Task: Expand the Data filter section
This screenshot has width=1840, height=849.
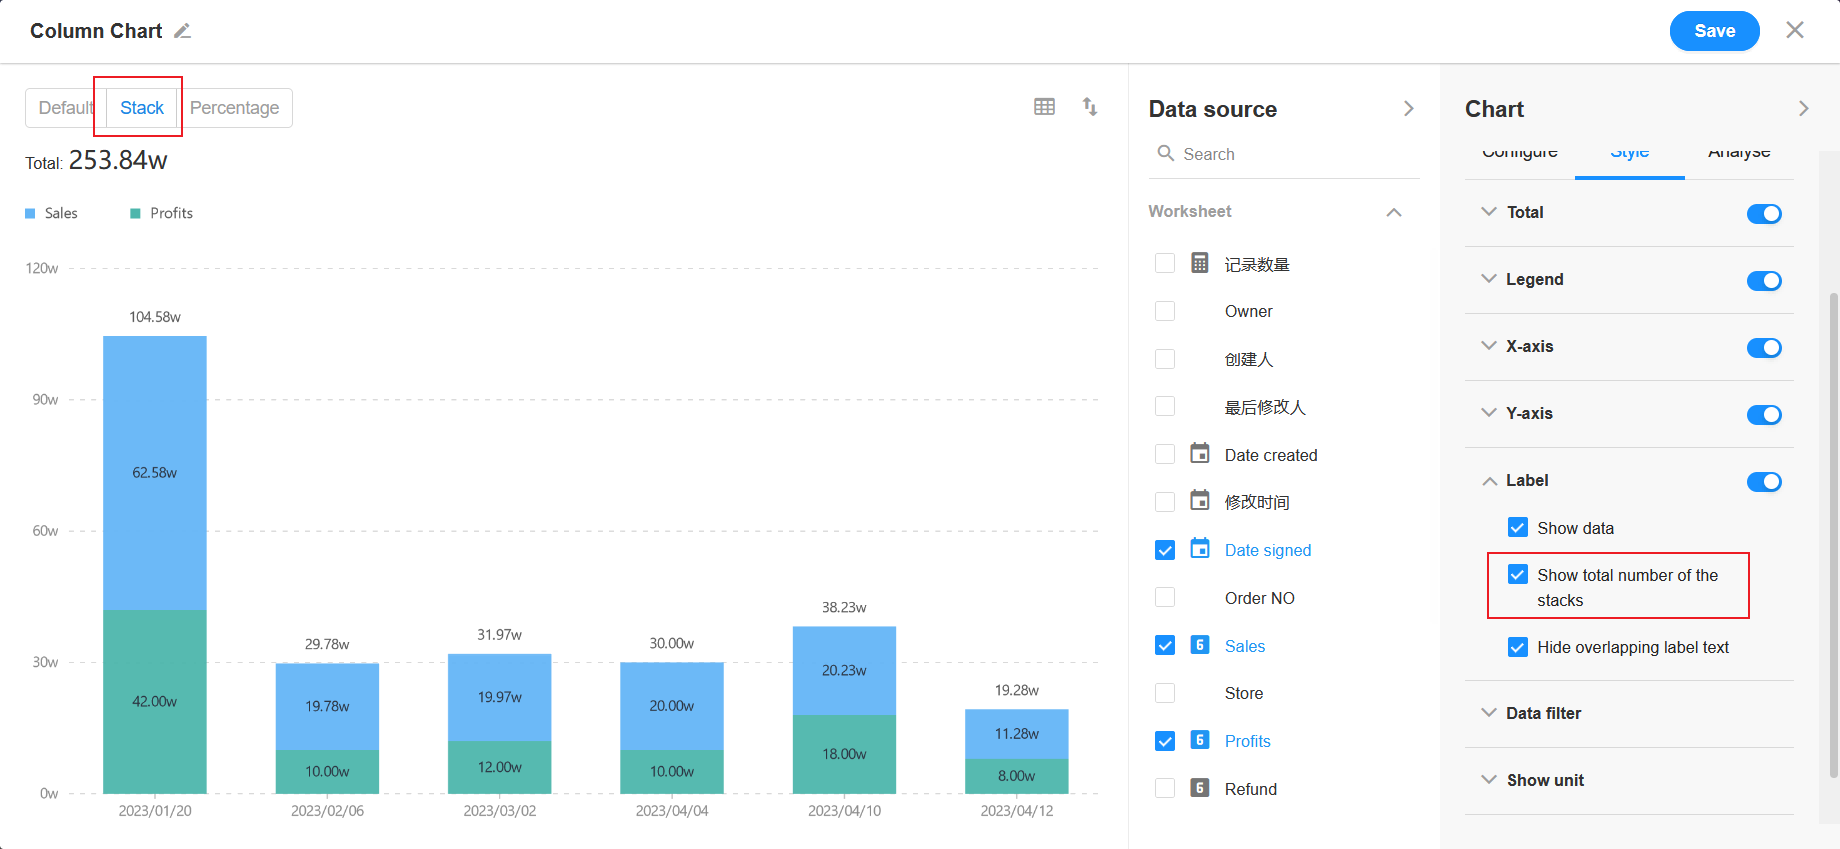Action: pyautogui.click(x=1543, y=713)
